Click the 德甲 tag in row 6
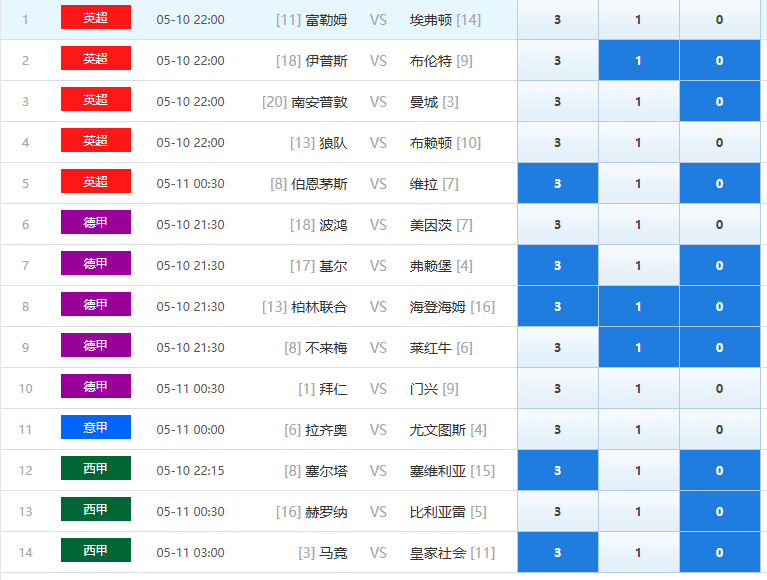767x580 pixels. pyautogui.click(x=96, y=222)
